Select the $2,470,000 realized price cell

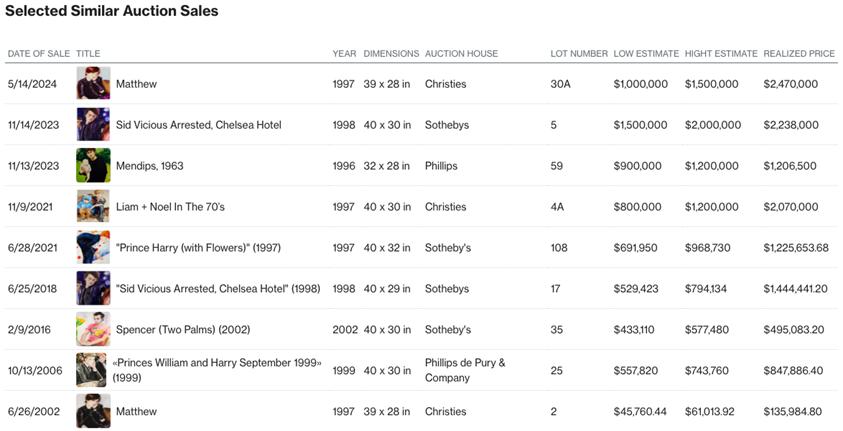[791, 84]
